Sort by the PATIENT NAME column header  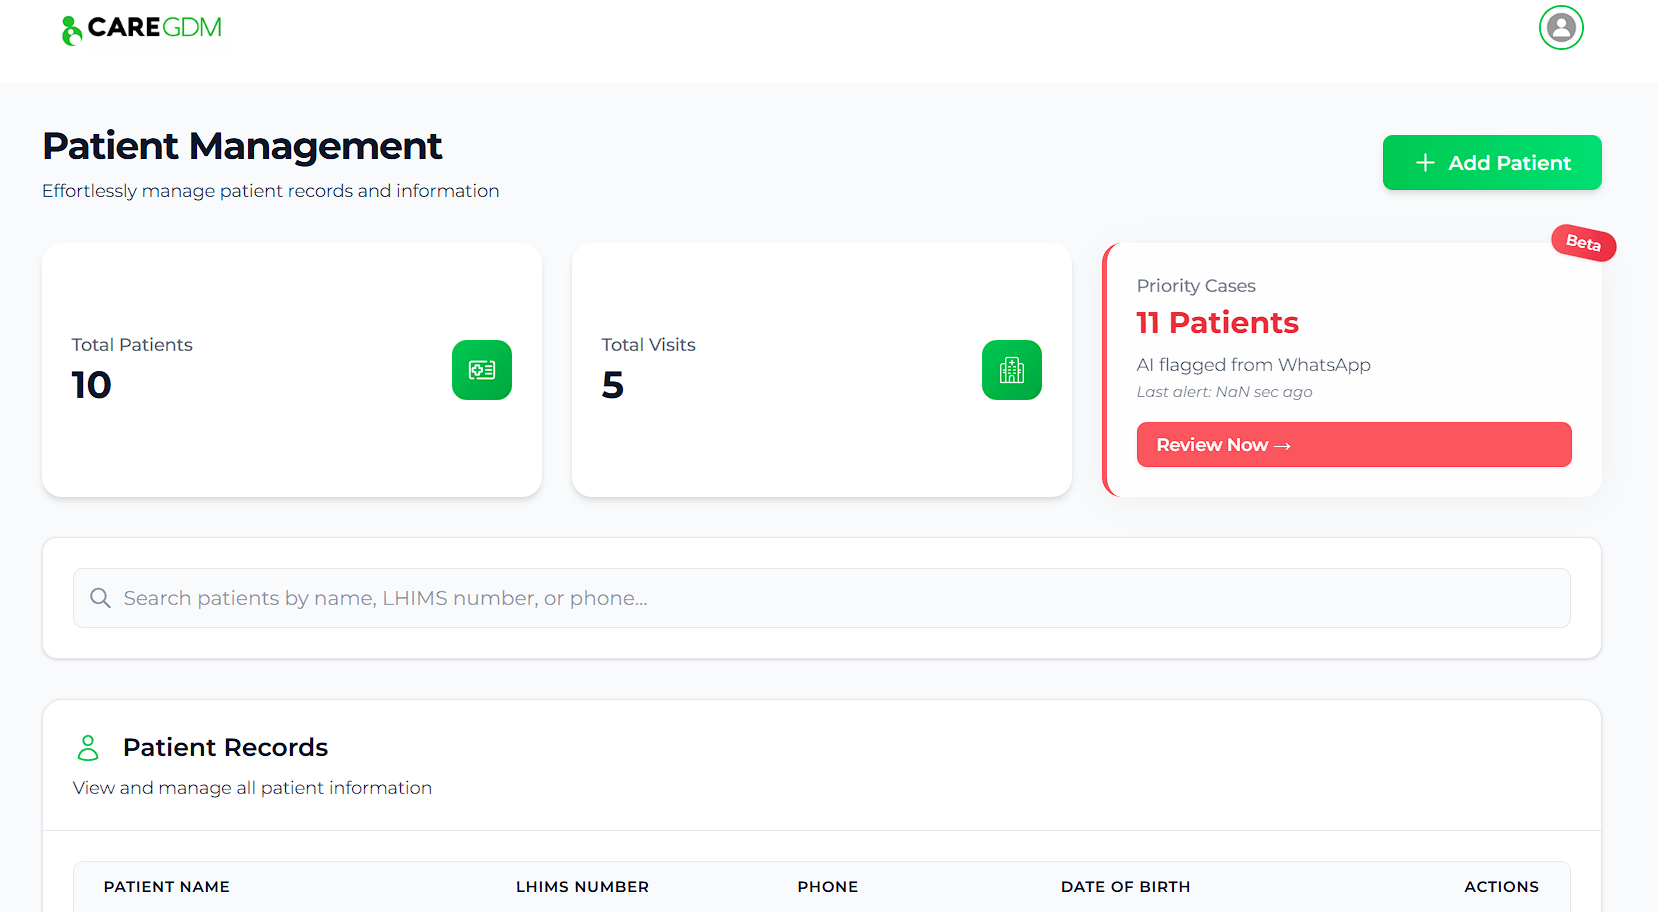point(166,887)
